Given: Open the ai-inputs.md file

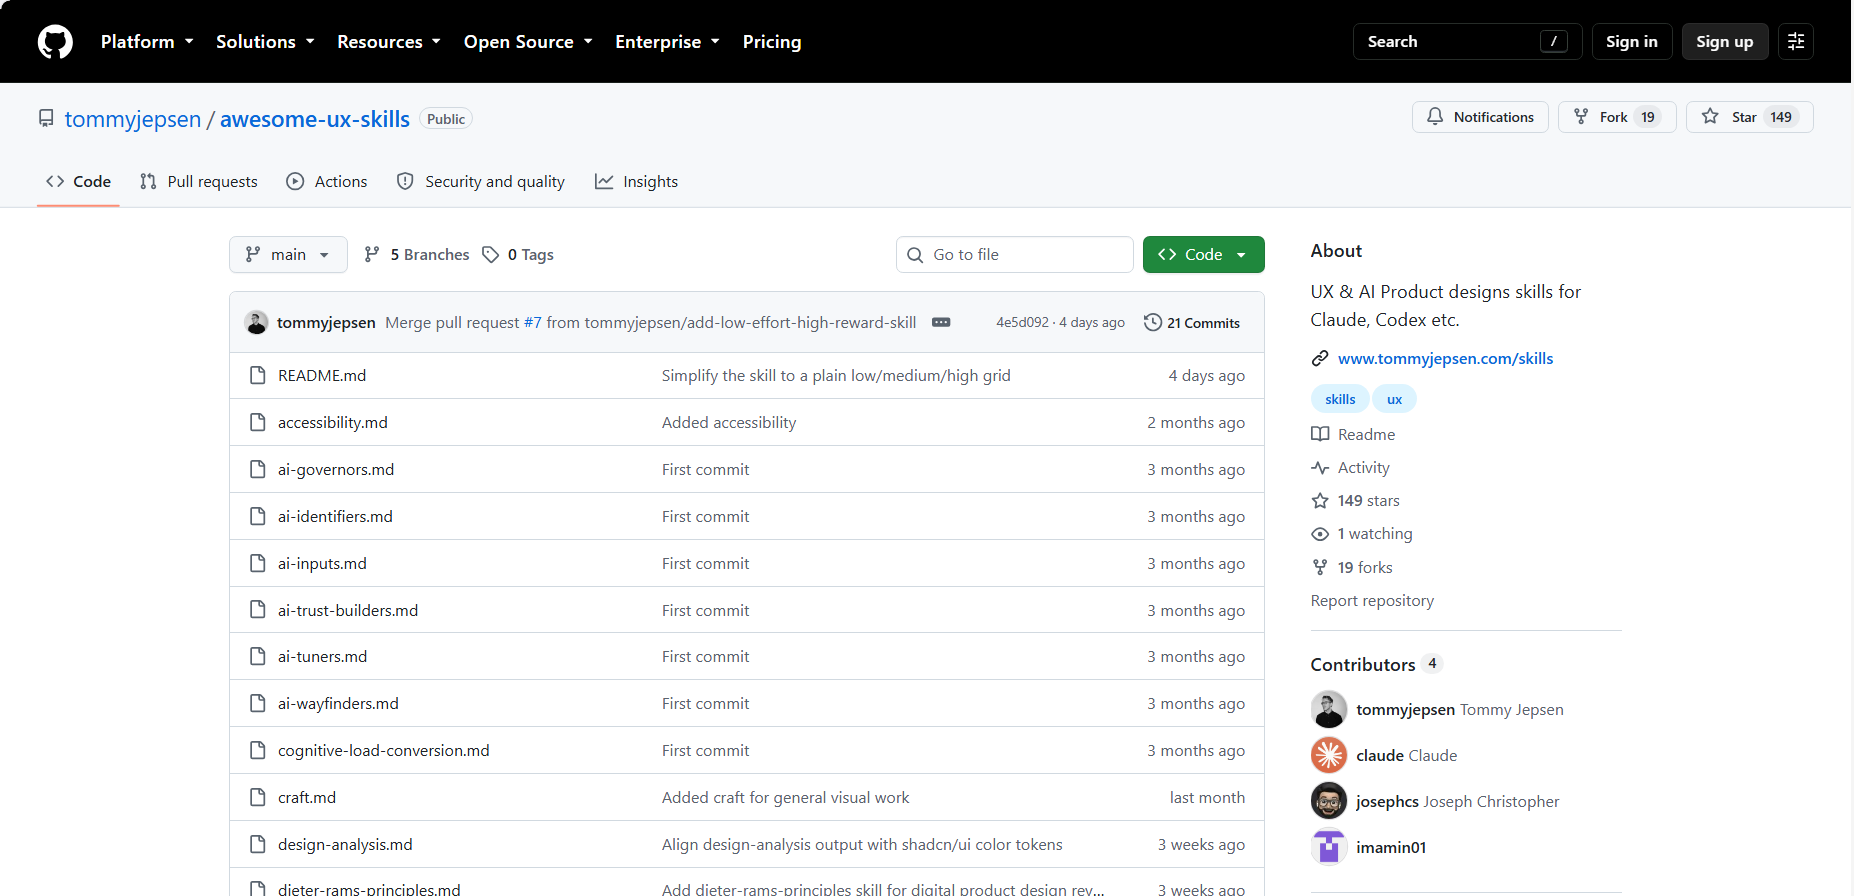Looking at the screenshot, I should click(x=322, y=564).
